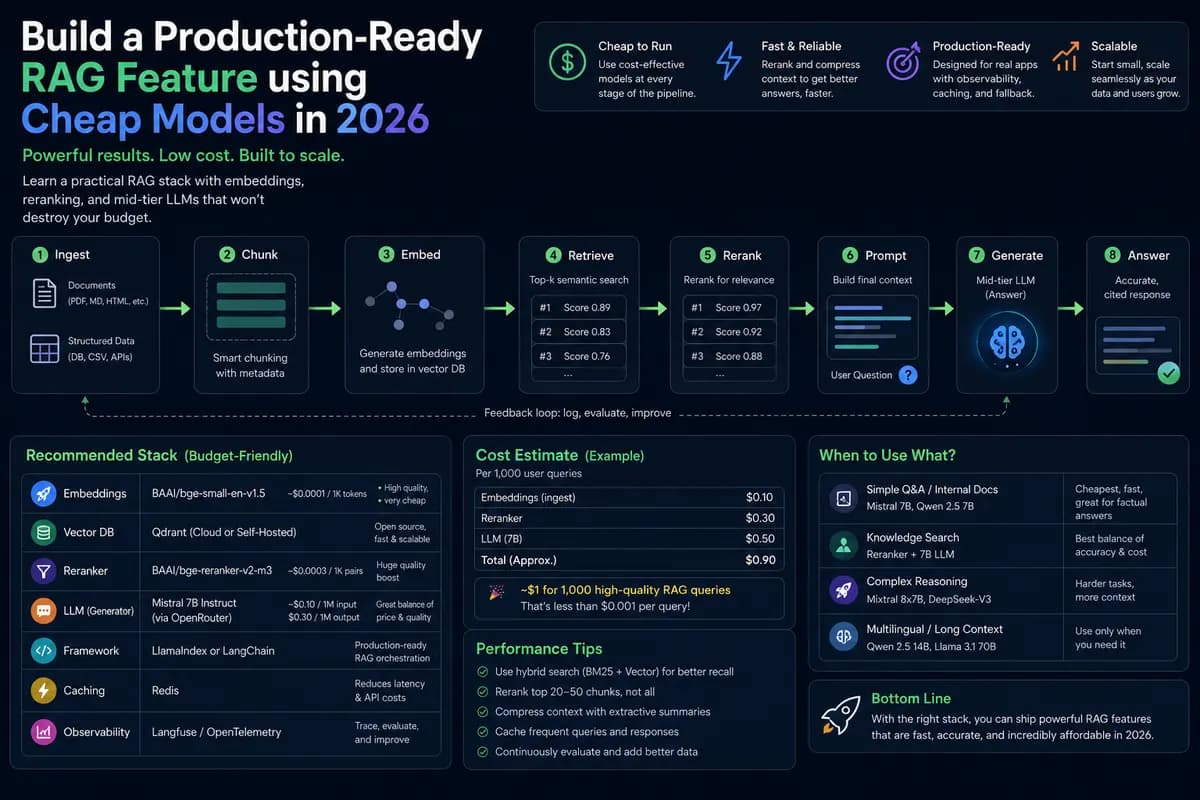The image size is (1200, 800).
Task: Click the "When to Use What?" heading
Action: tap(887, 455)
